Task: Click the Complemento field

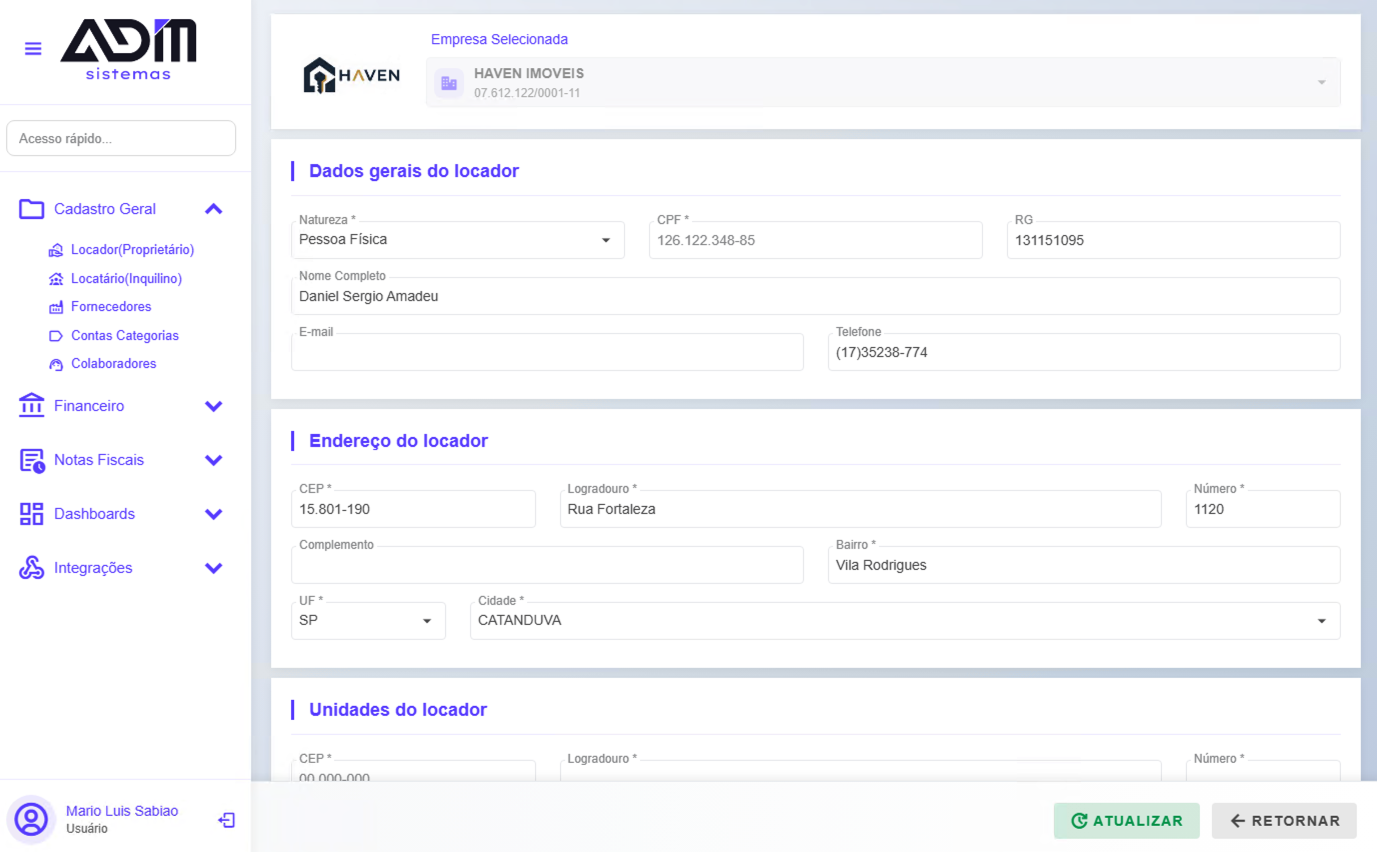Action: (547, 565)
